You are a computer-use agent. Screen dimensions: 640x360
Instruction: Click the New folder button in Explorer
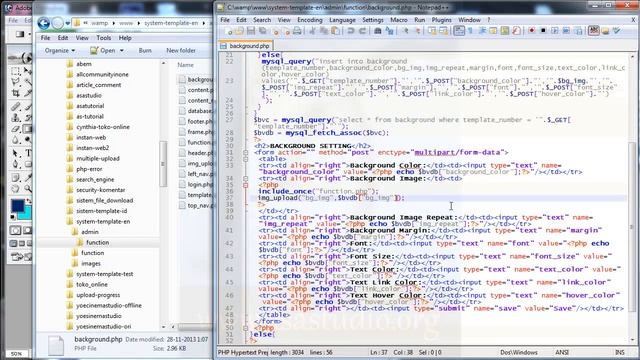(181, 51)
